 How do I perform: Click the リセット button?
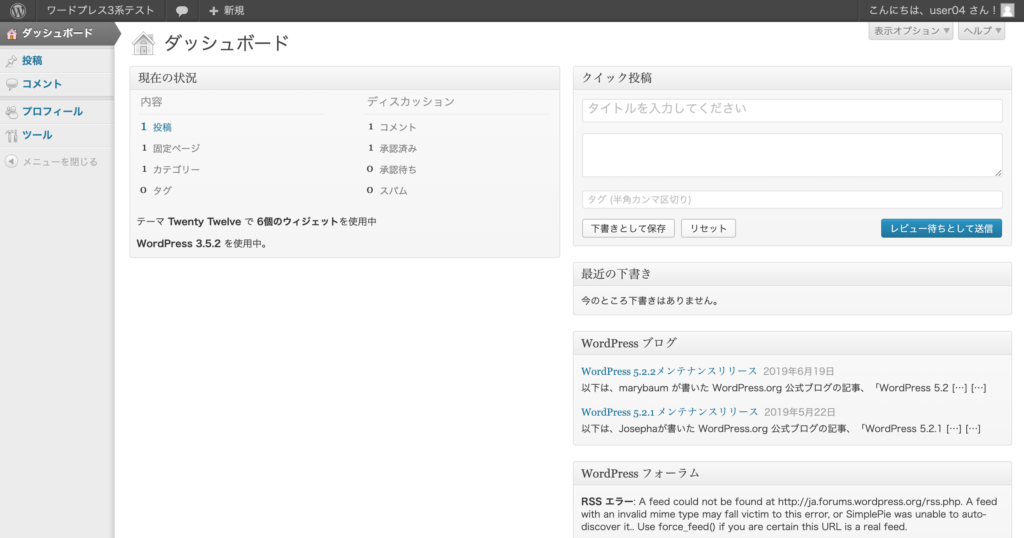click(x=709, y=228)
